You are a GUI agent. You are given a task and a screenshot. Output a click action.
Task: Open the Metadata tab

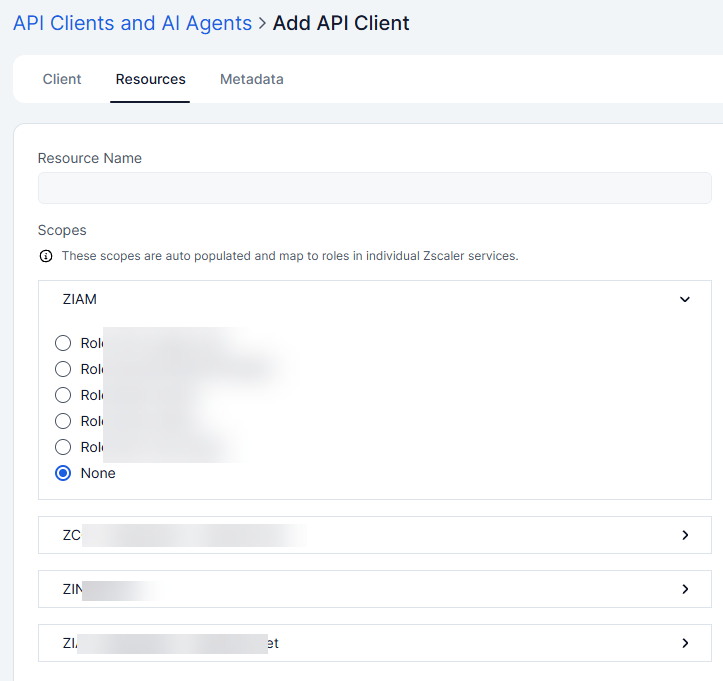pos(252,79)
